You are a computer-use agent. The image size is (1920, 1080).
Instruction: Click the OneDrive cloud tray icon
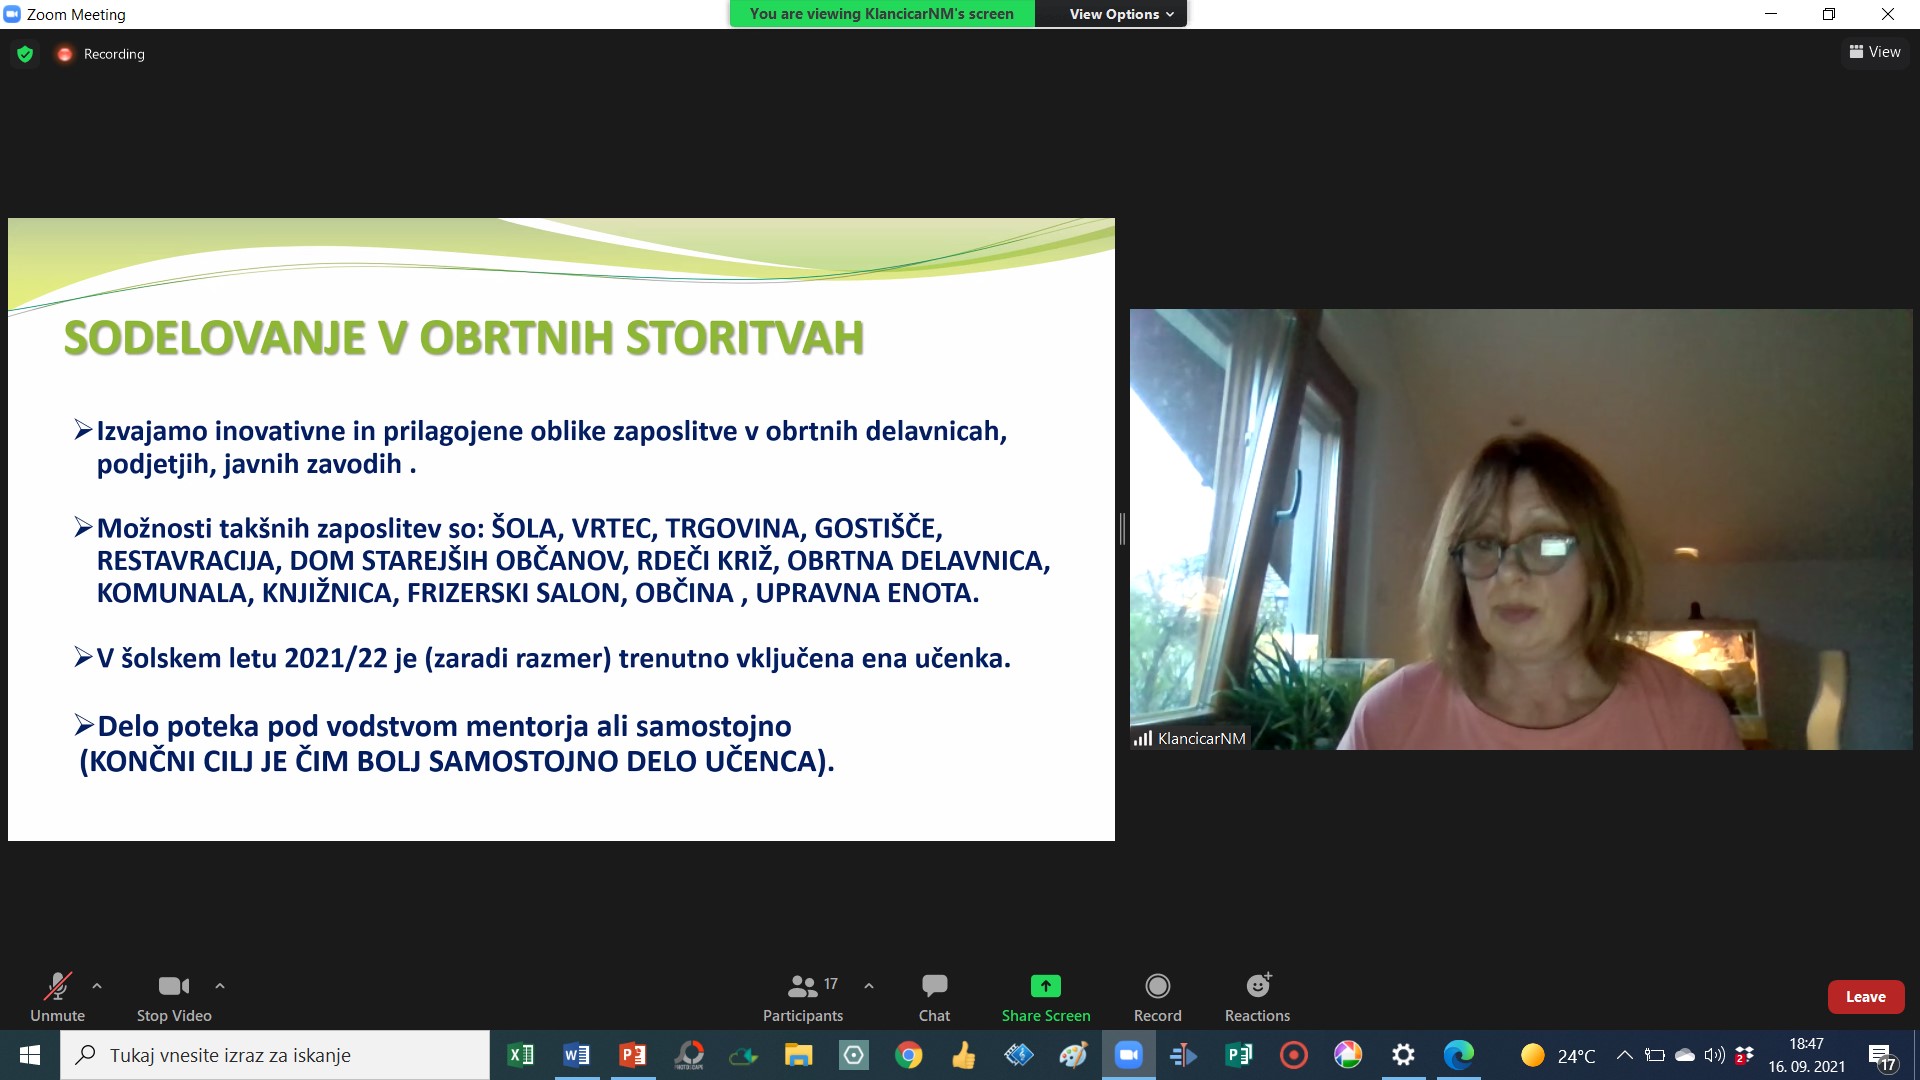pyautogui.click(x=1685, y=1055)
